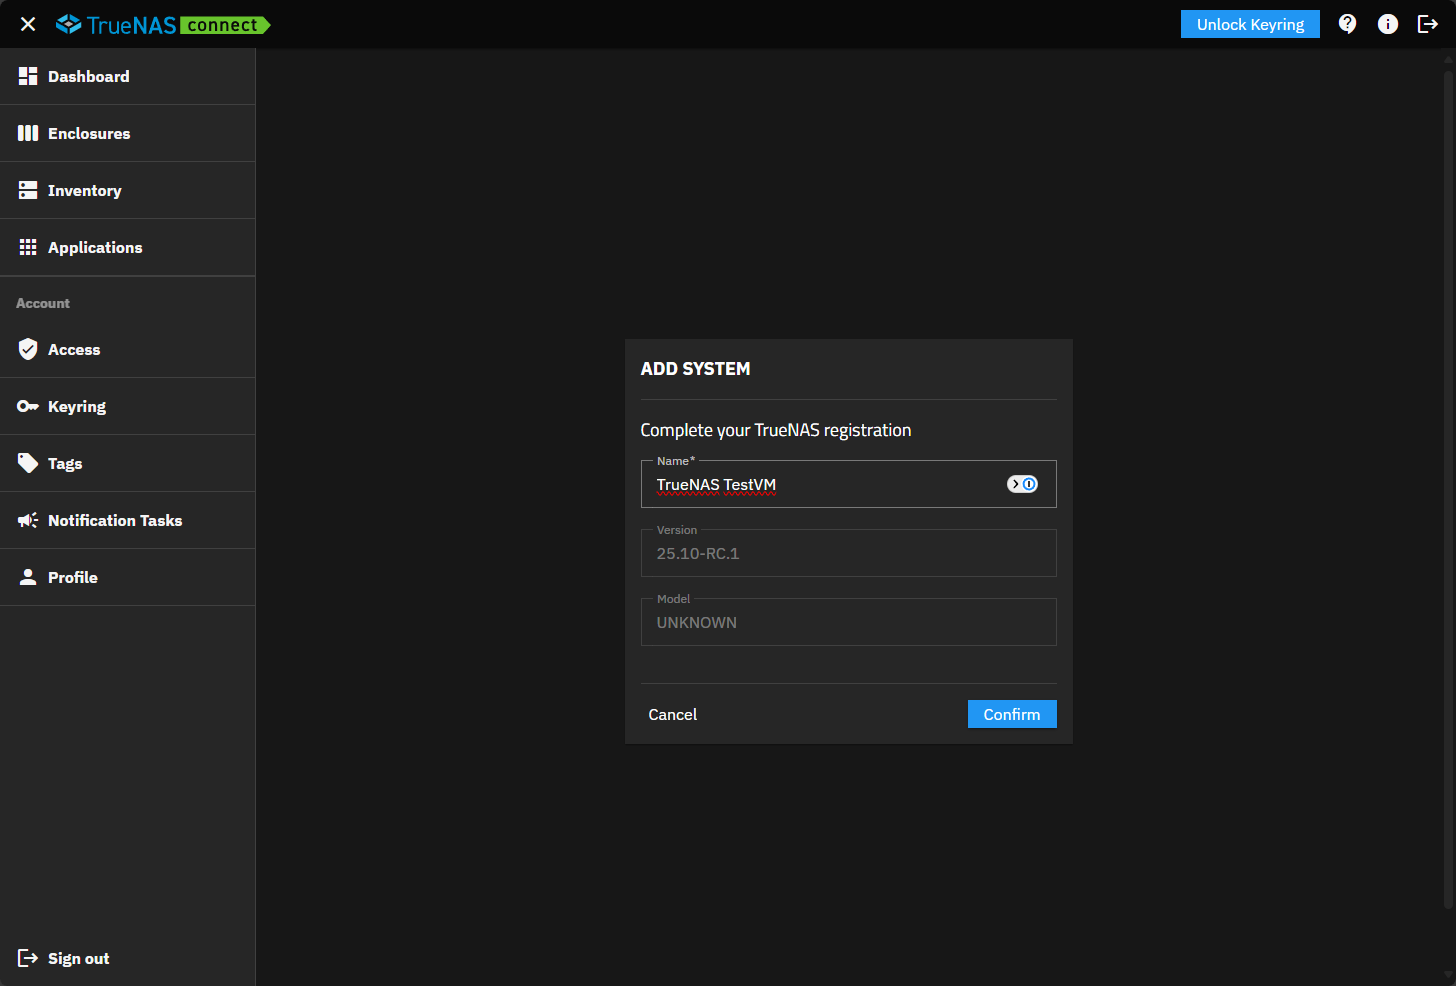Image resolution: width=1456 pixels, height=986 pixels.
Task: Cancel the Add System dialog
Action: click(673, 714)
